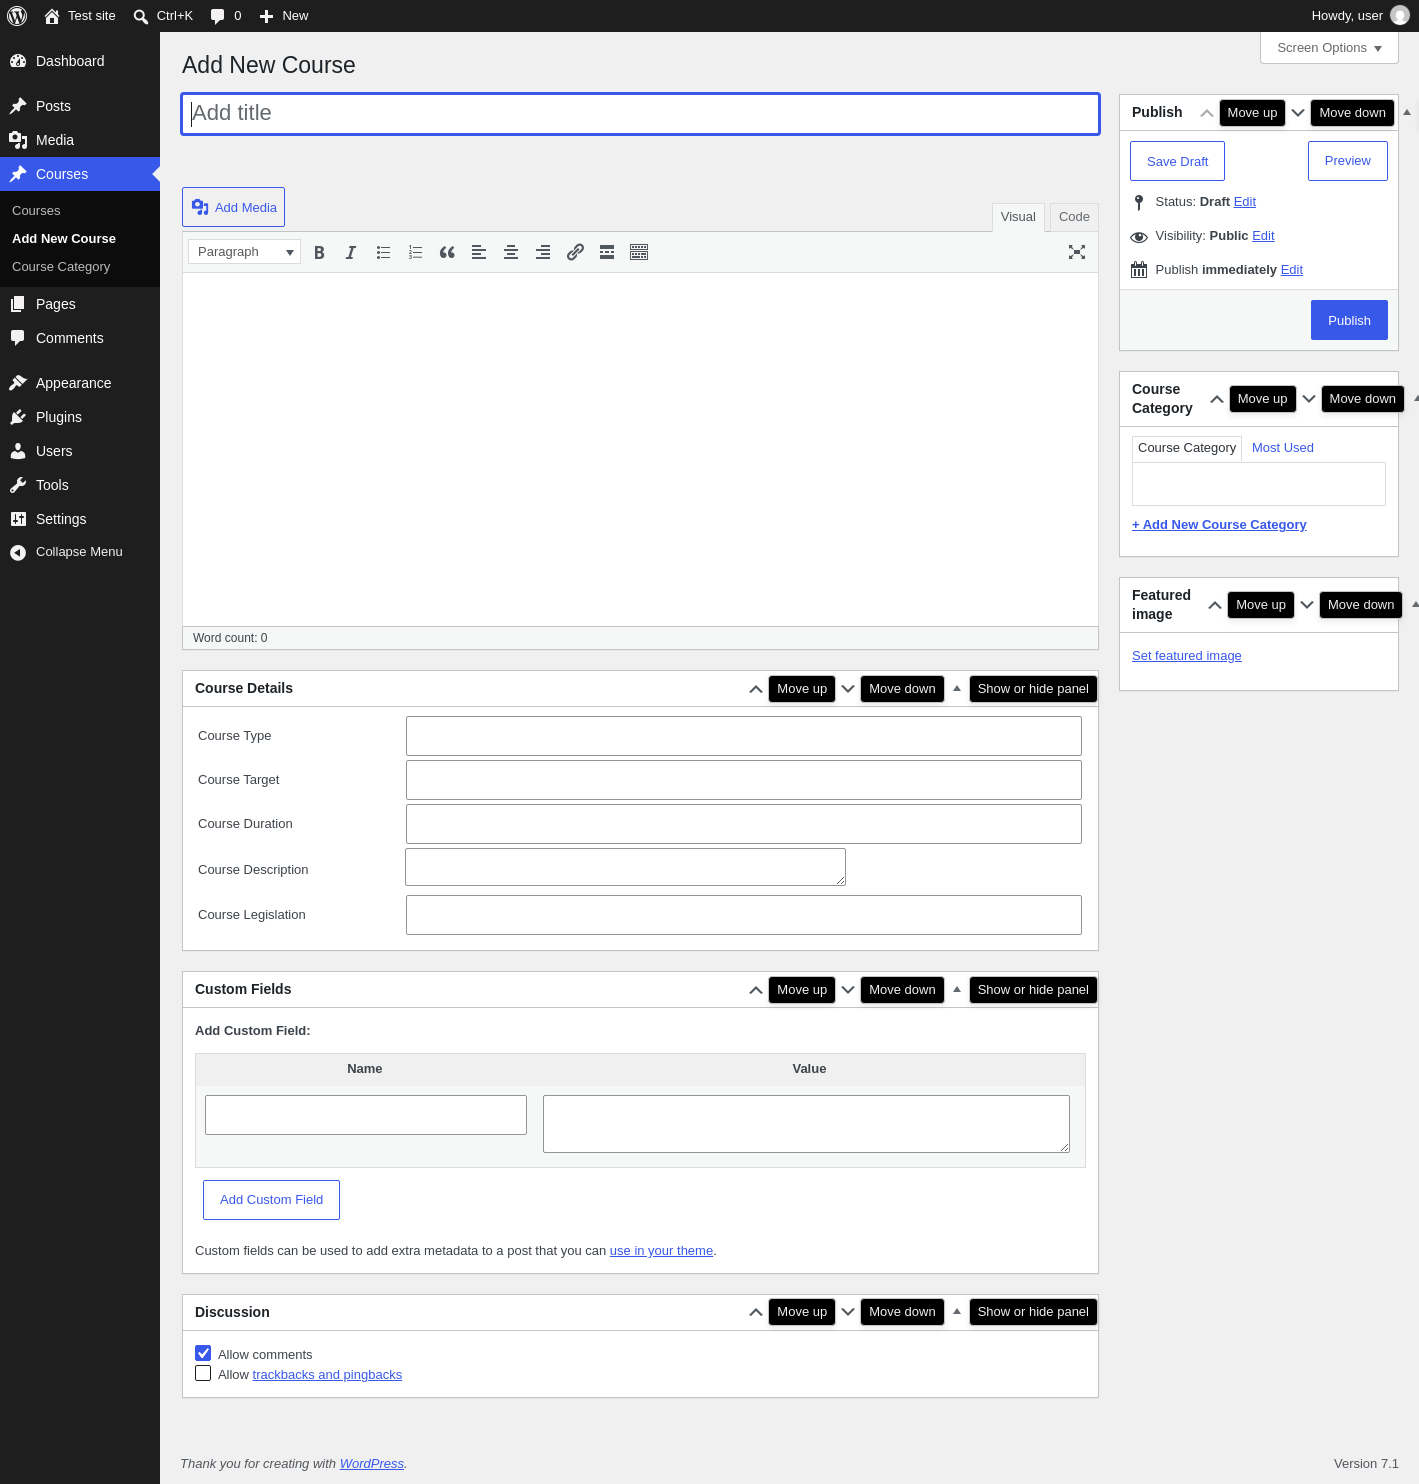Check the Allow trackbacks and pingbacks box
1419x1484 pixels.
click(203, 1374)
